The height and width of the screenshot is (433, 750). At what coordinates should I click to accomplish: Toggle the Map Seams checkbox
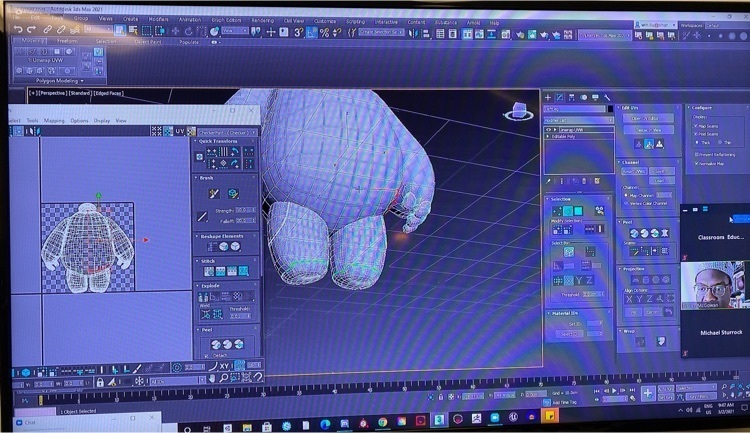pyautogui.click(x=695, y=126)
